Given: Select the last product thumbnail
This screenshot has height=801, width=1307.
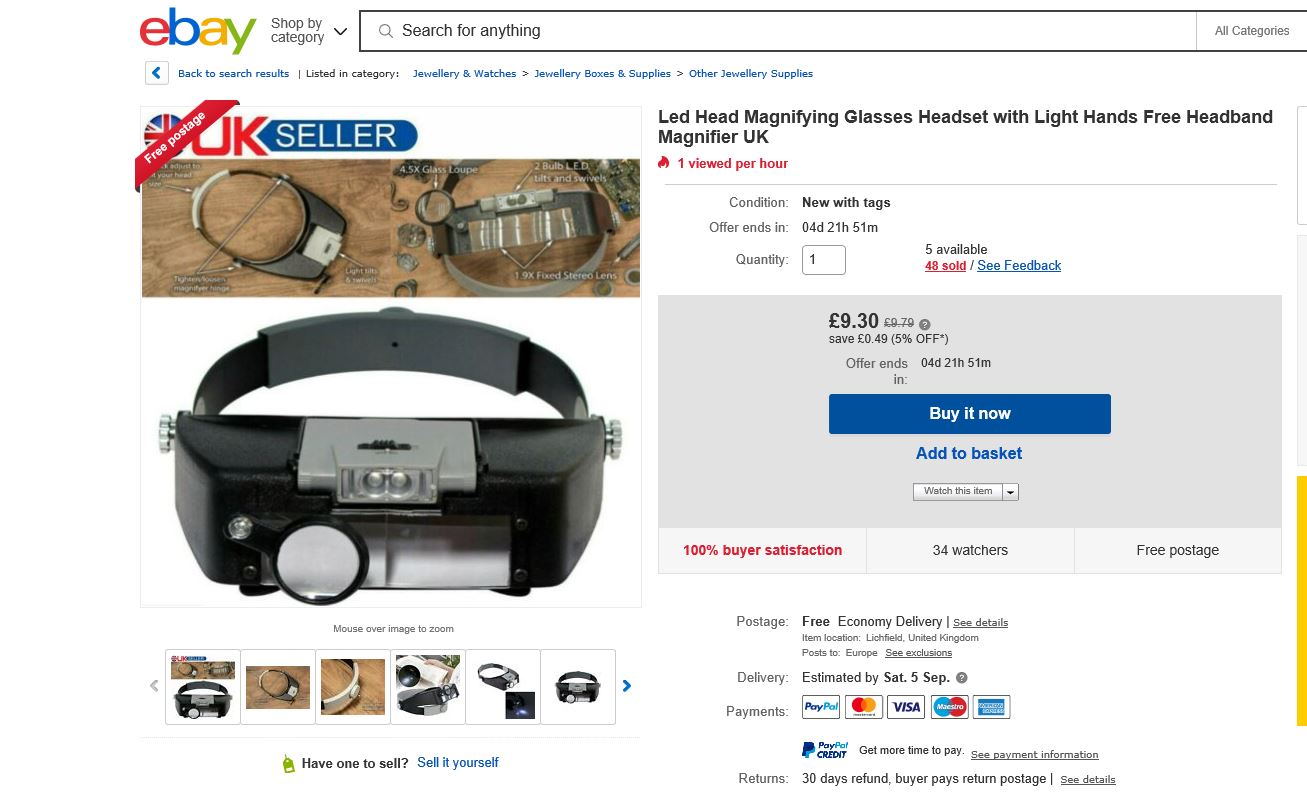Looking at the screenshot, I should [x=578, y=687].
